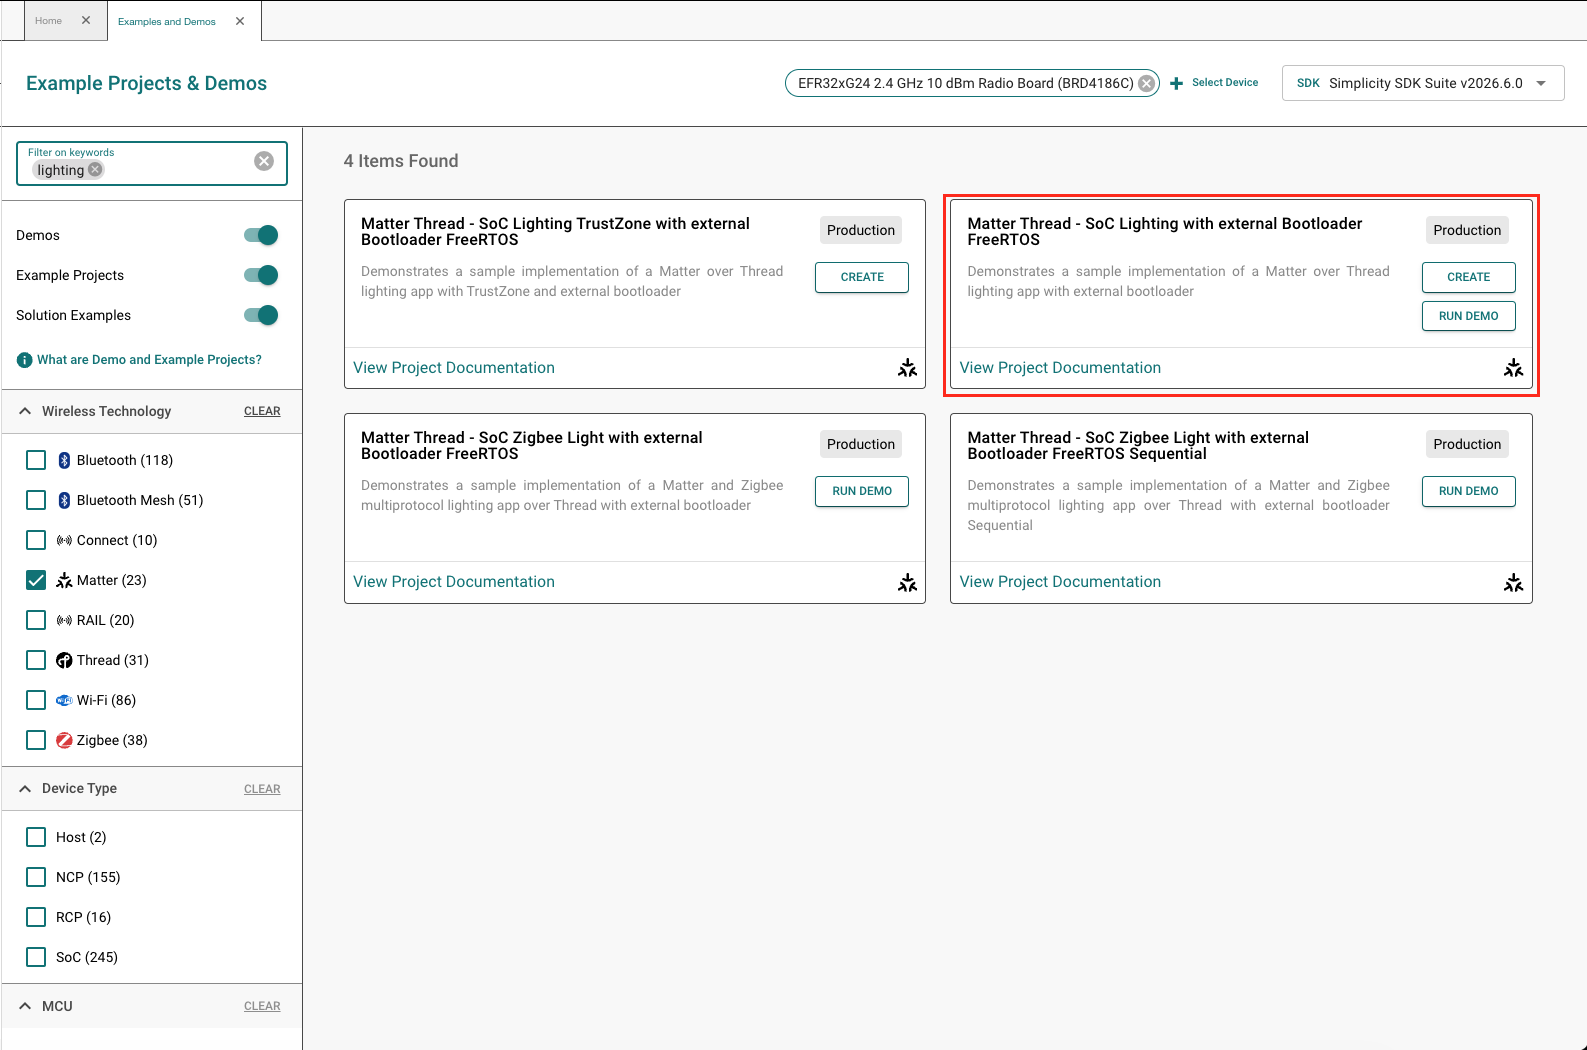Open the SDK Simplicity SDK Suite dropdown
The width and height of the screenshot is (1587, 1050).
point(1423,83)
